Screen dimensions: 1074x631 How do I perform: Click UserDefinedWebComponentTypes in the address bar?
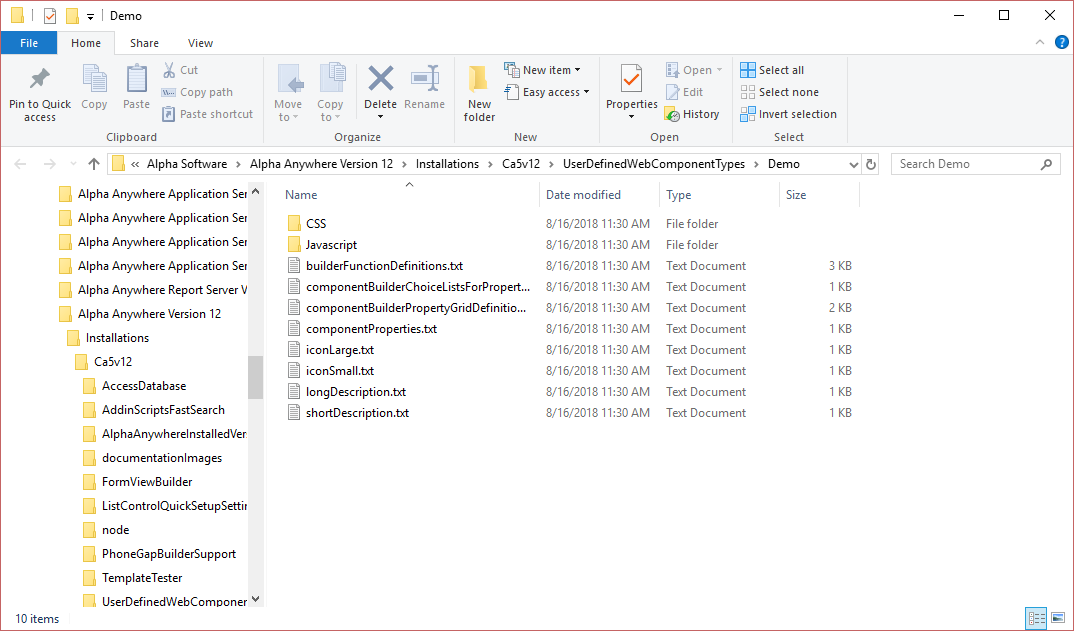click(x=653, y=164)
